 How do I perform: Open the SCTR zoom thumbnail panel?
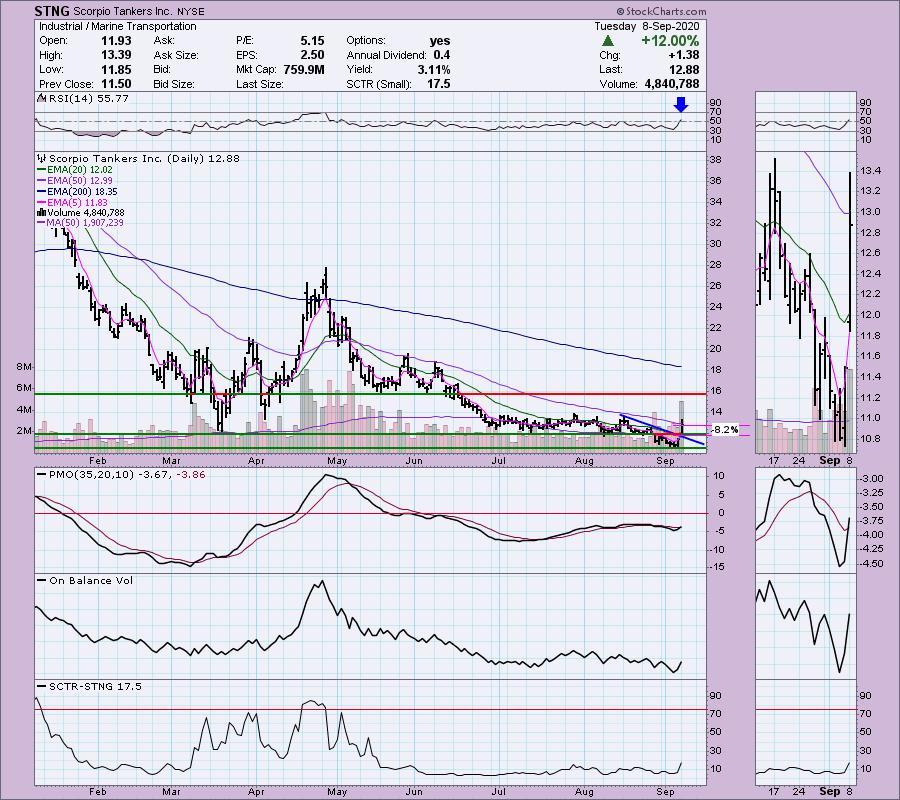[x=805, y=732]
